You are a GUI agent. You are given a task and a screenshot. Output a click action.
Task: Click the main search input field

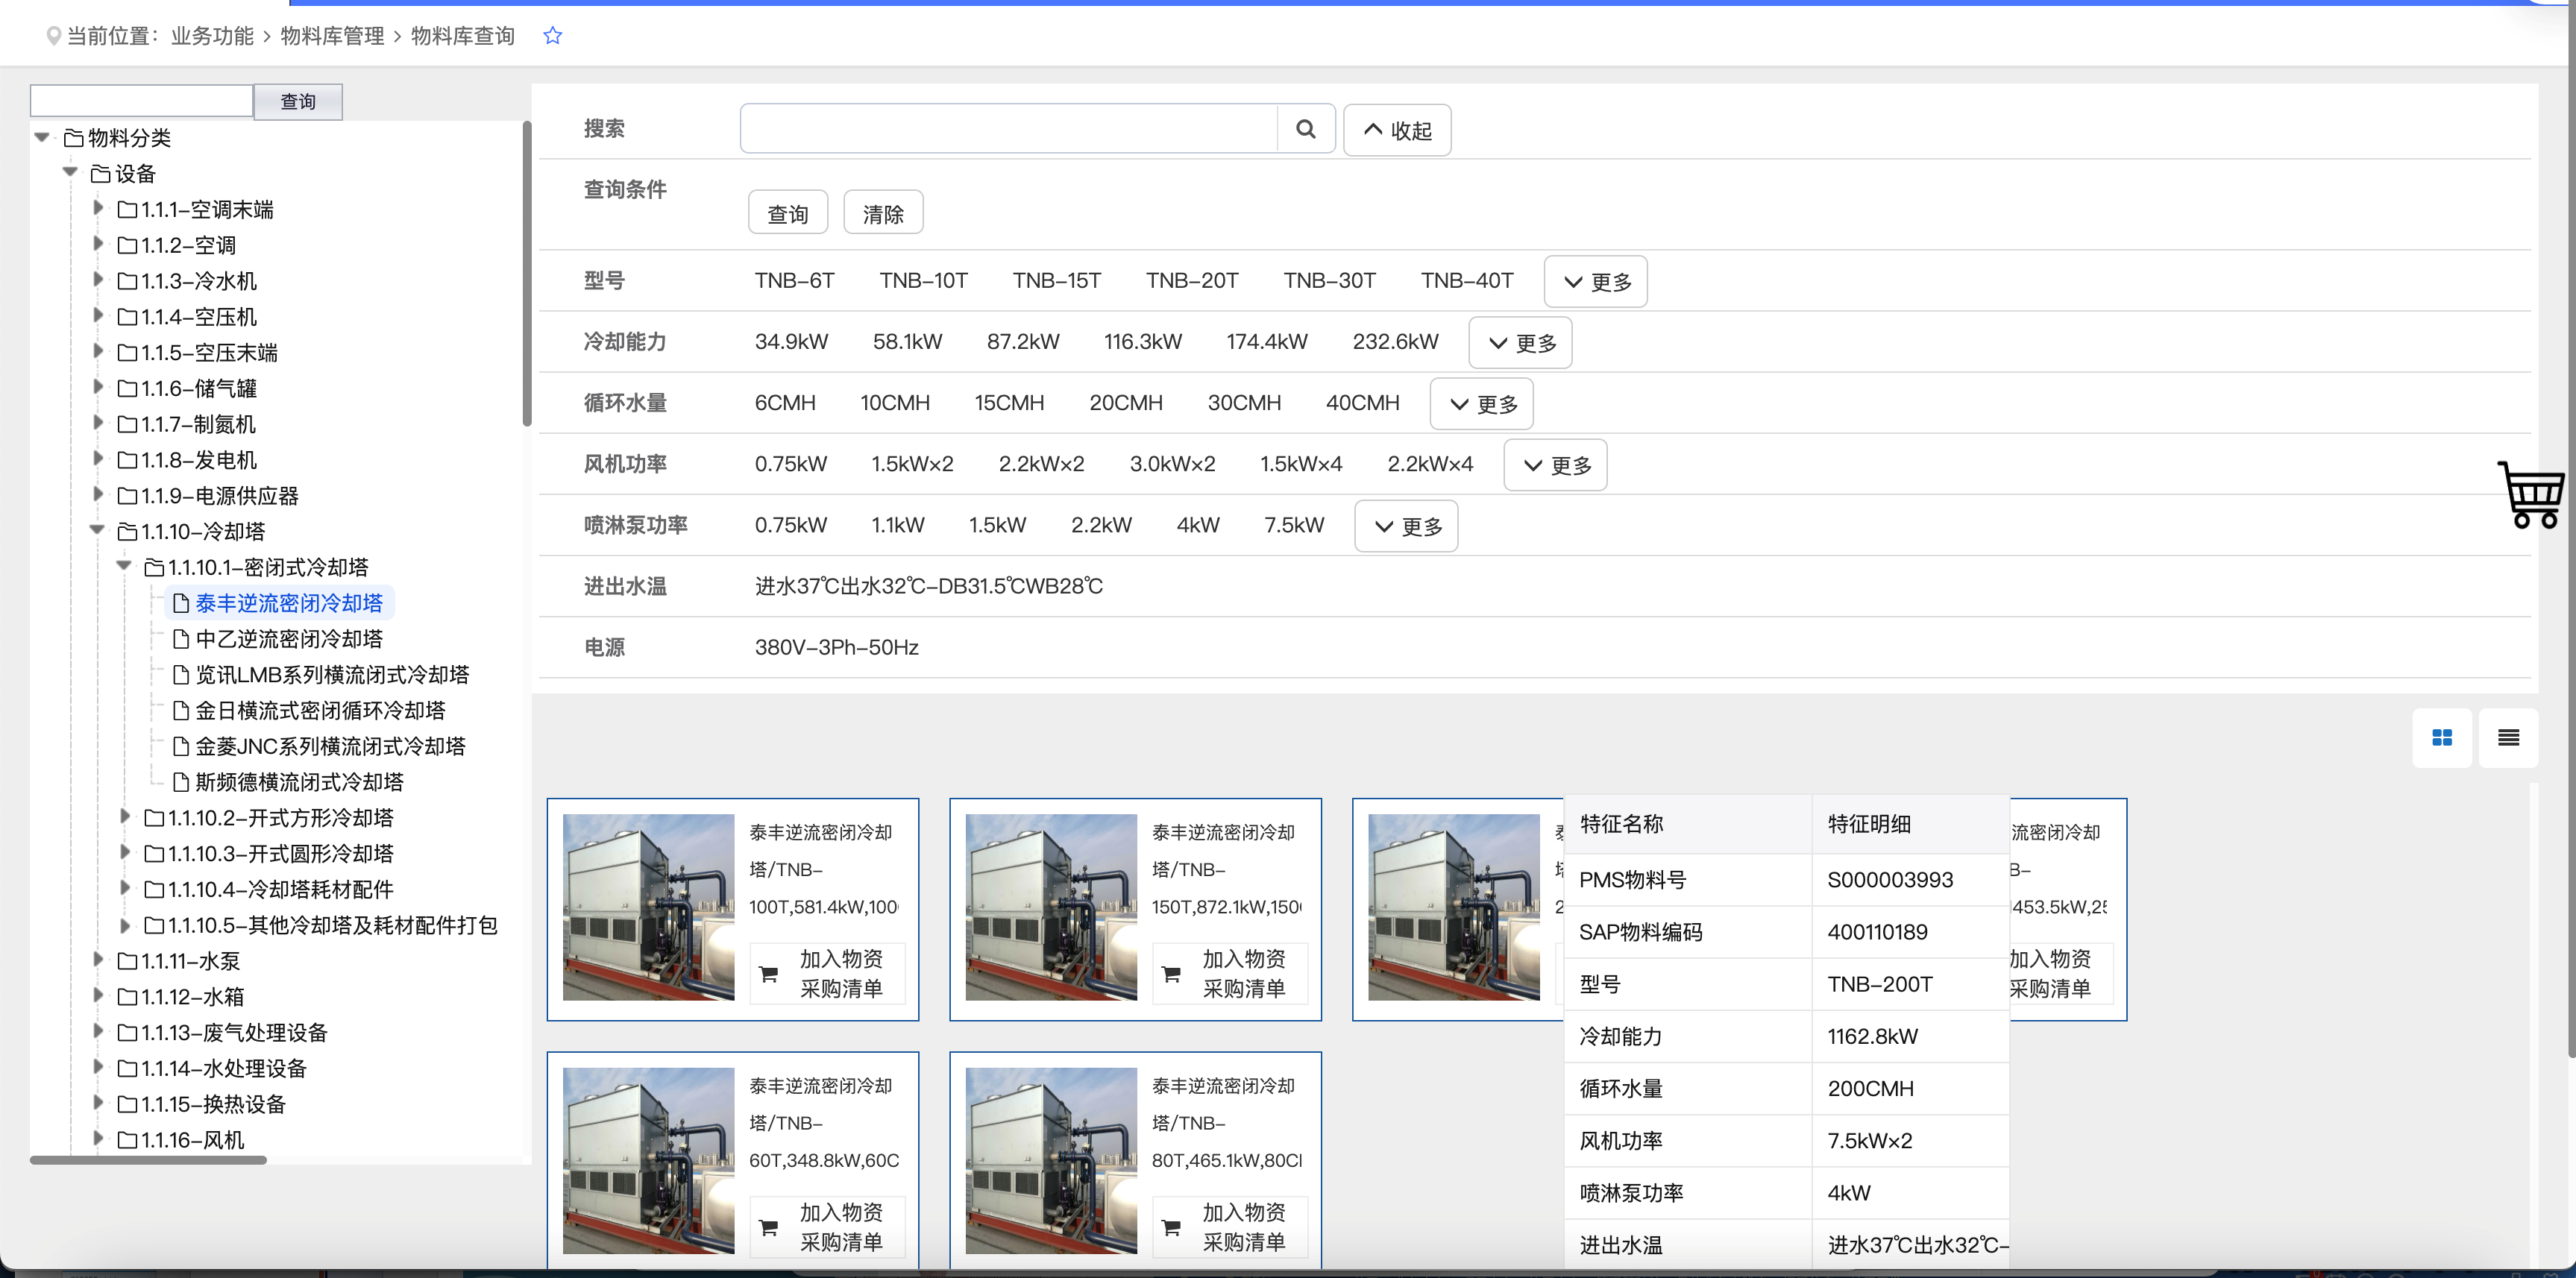tap(1008, 129)
